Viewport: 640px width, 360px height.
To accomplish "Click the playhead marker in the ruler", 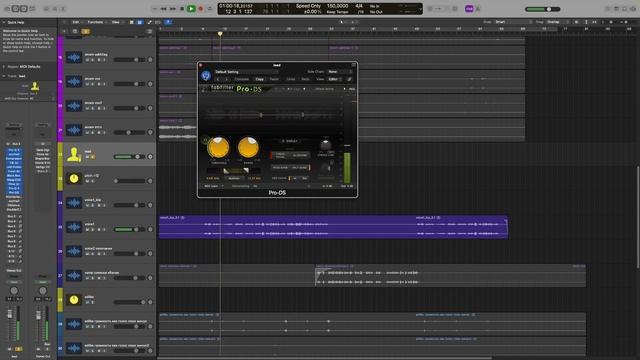I will click(220, 34).
